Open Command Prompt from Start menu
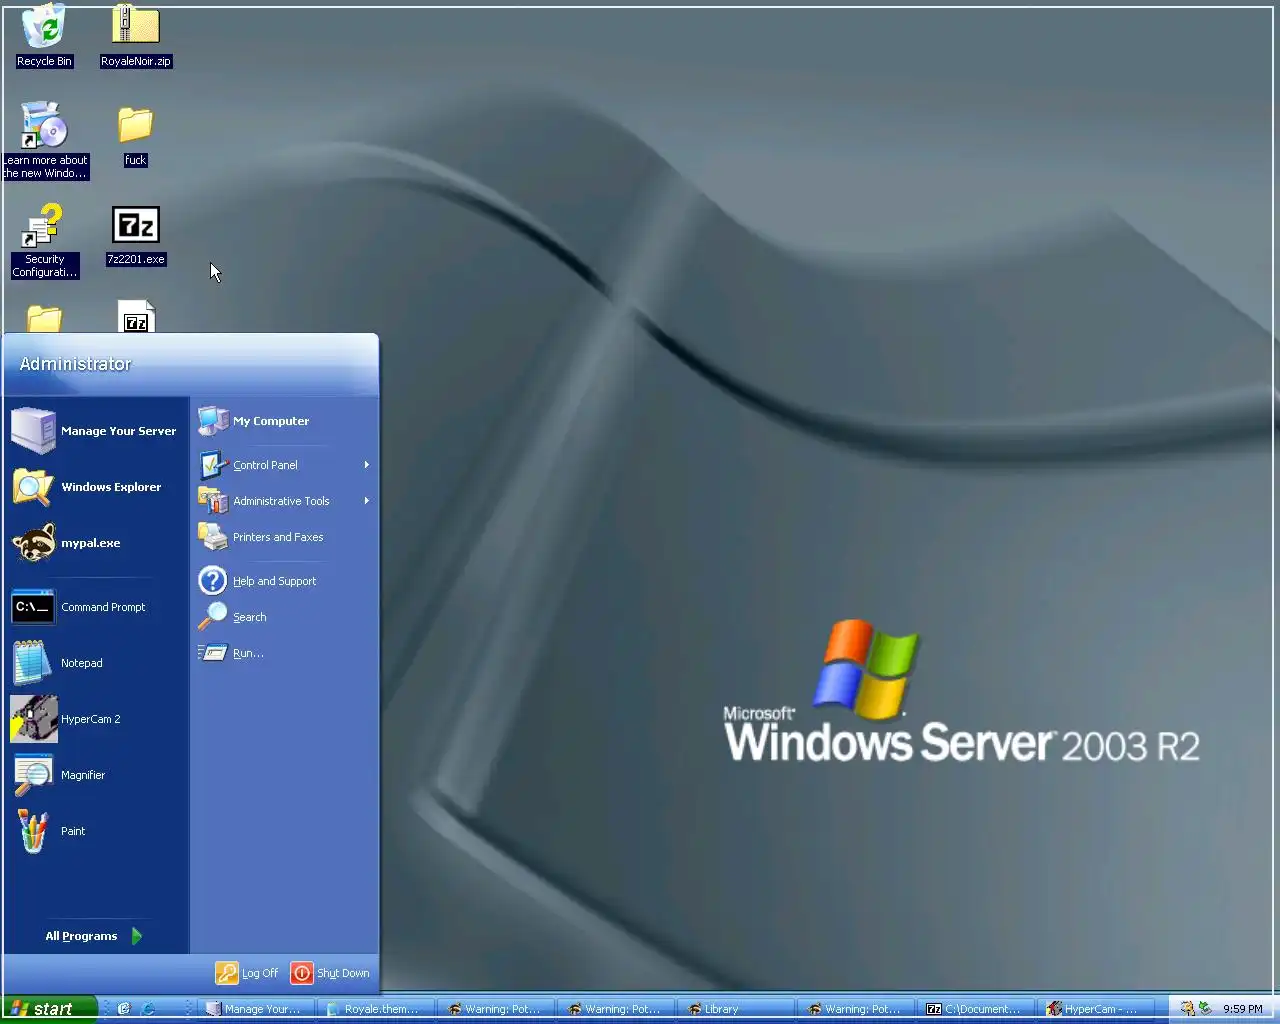Viewport: 1280px width, 1024px height. [96, 607]
